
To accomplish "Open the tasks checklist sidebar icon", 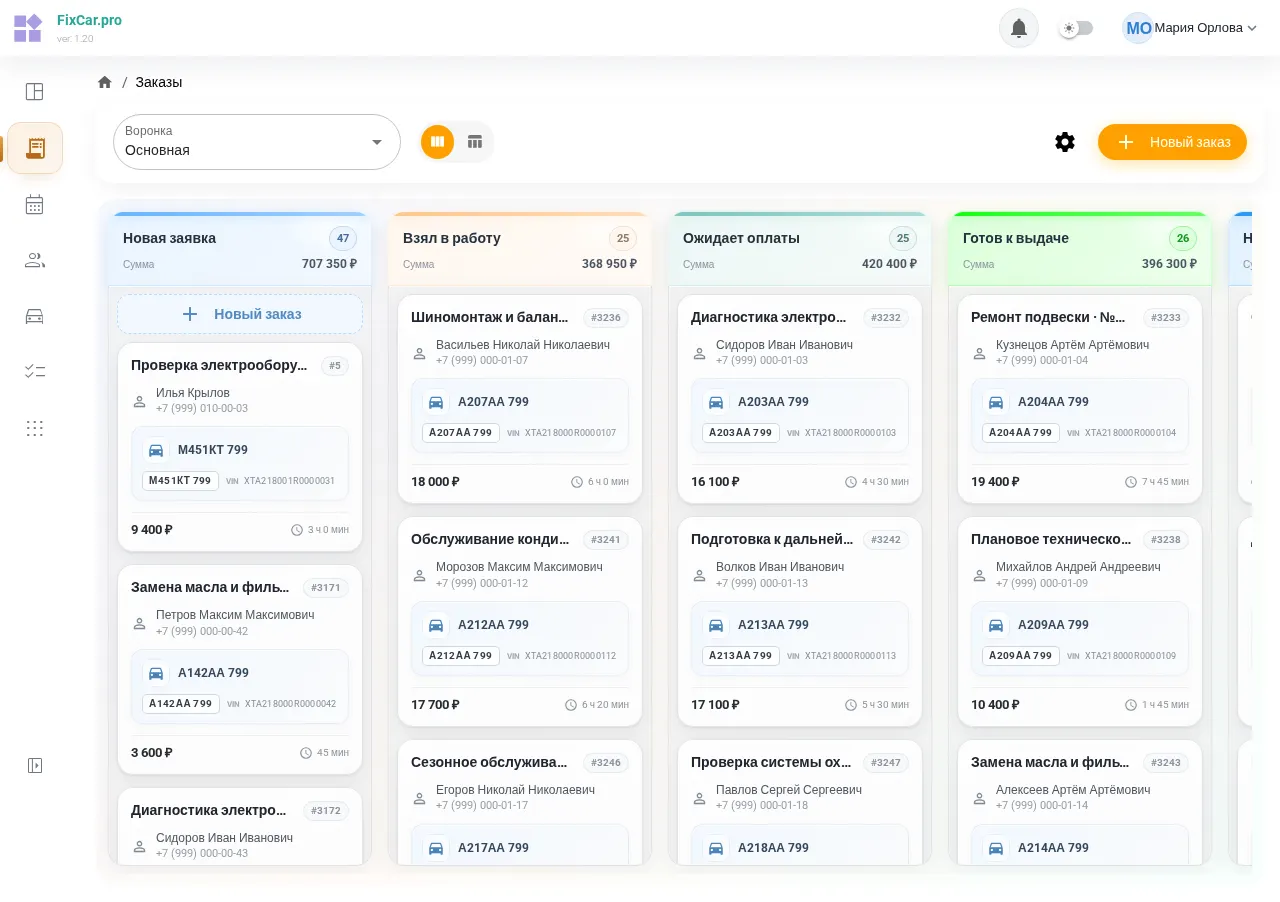I will pos(35,371).
